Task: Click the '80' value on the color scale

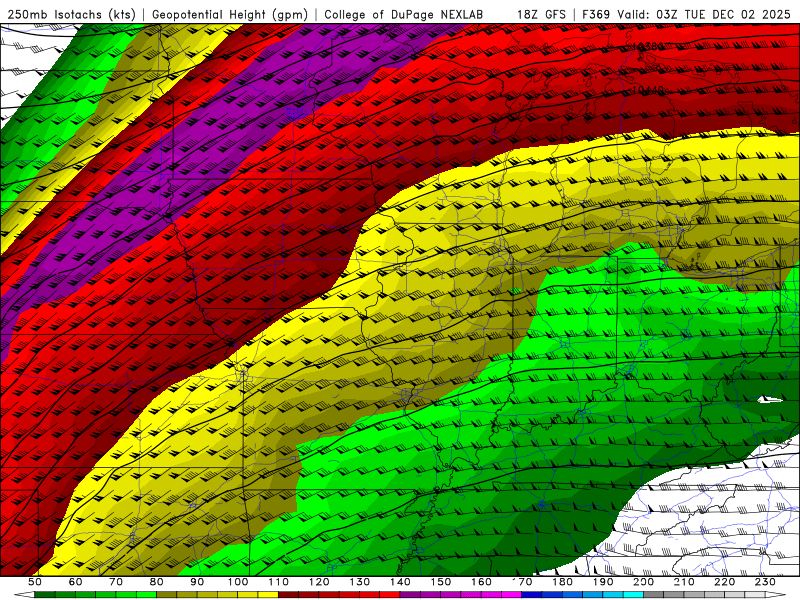Action: [x=157, y=582]
